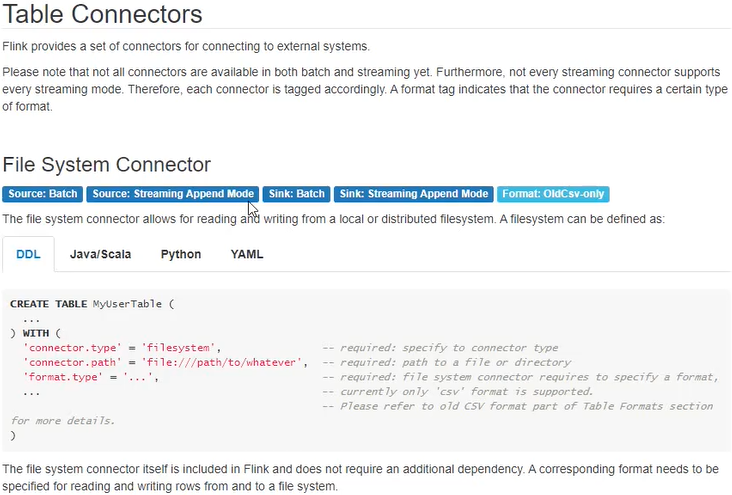Open the Java/Scala code tab

click(100, 254)
